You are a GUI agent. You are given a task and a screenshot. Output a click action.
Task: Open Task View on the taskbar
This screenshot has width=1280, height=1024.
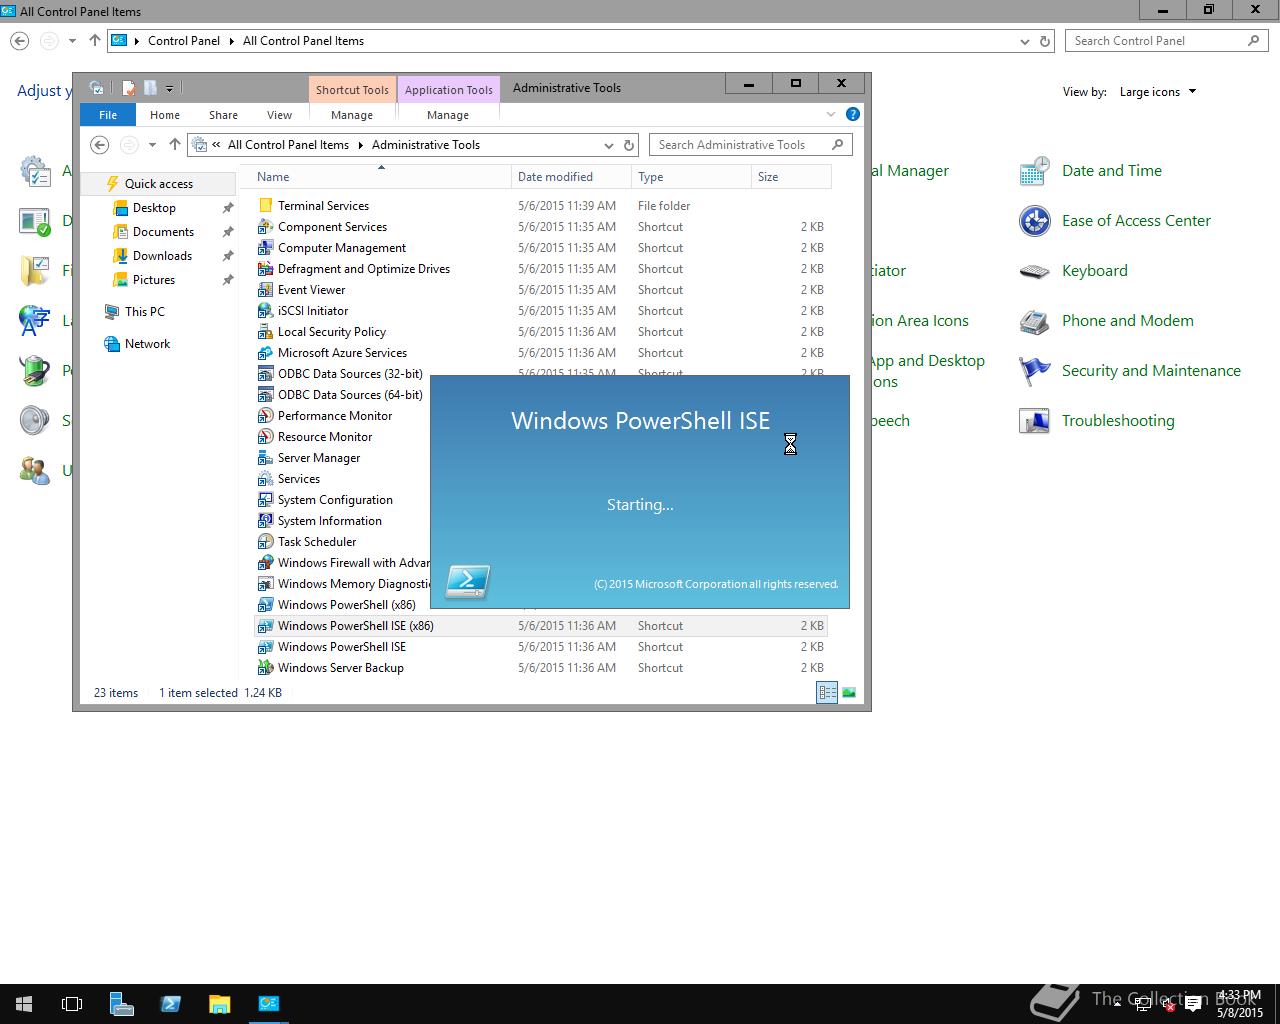(x=72, y=1004)
